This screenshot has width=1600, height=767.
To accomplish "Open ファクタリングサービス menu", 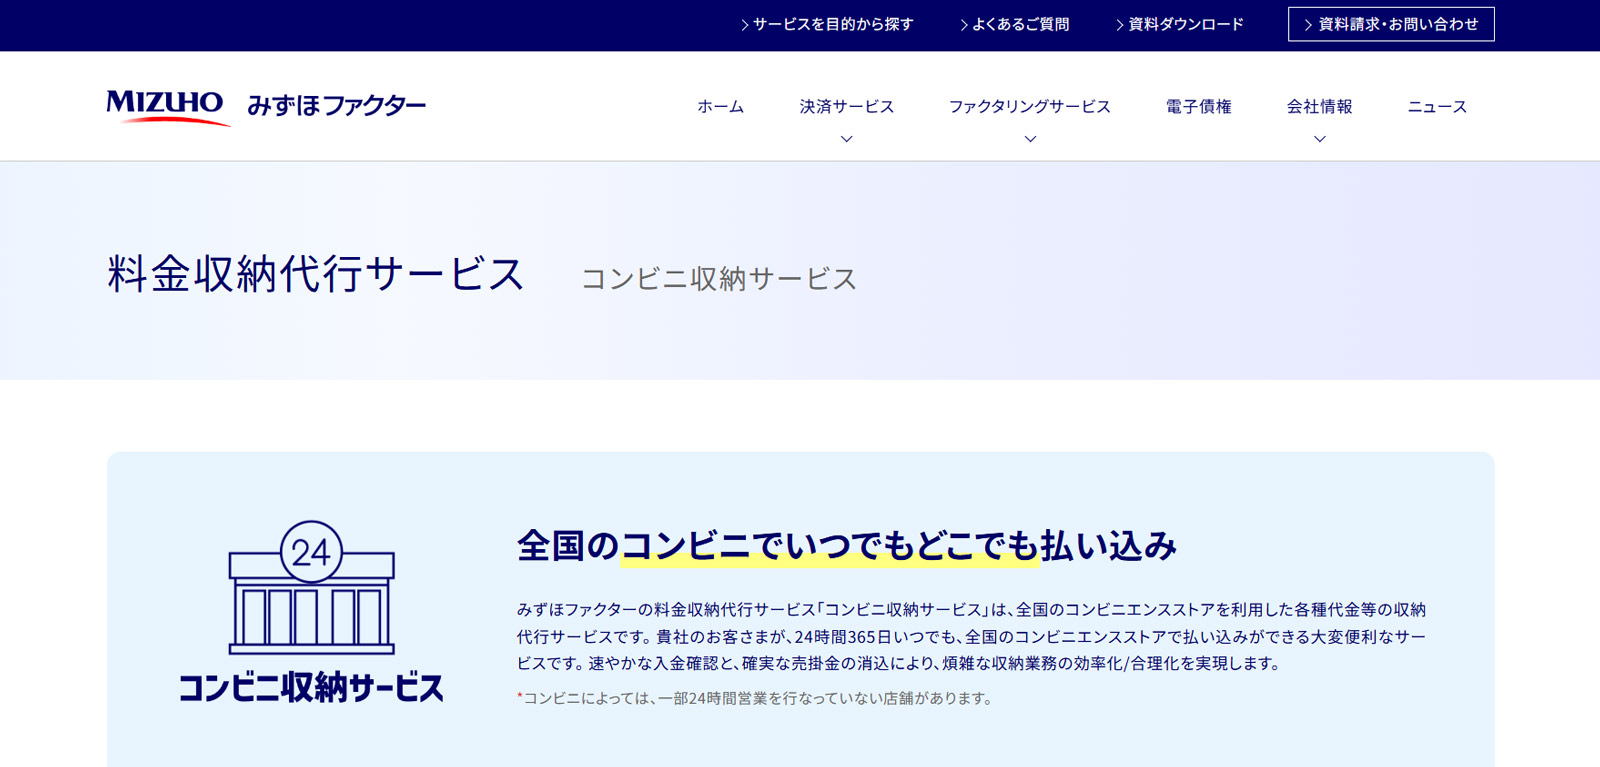I will click(x=1030, y=106).
